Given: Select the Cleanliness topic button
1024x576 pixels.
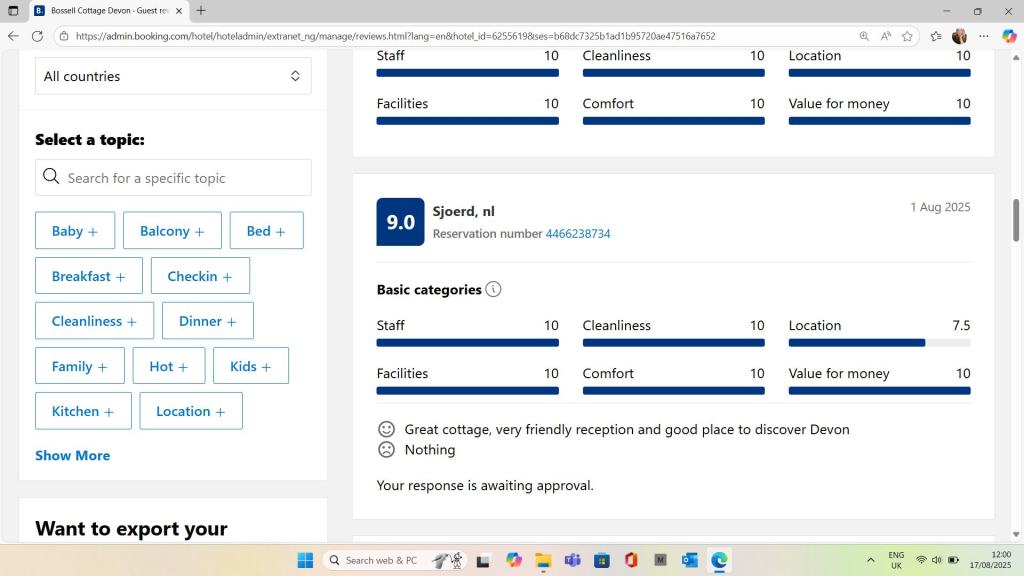Looking at the screenshot, I should click(94, 321).
